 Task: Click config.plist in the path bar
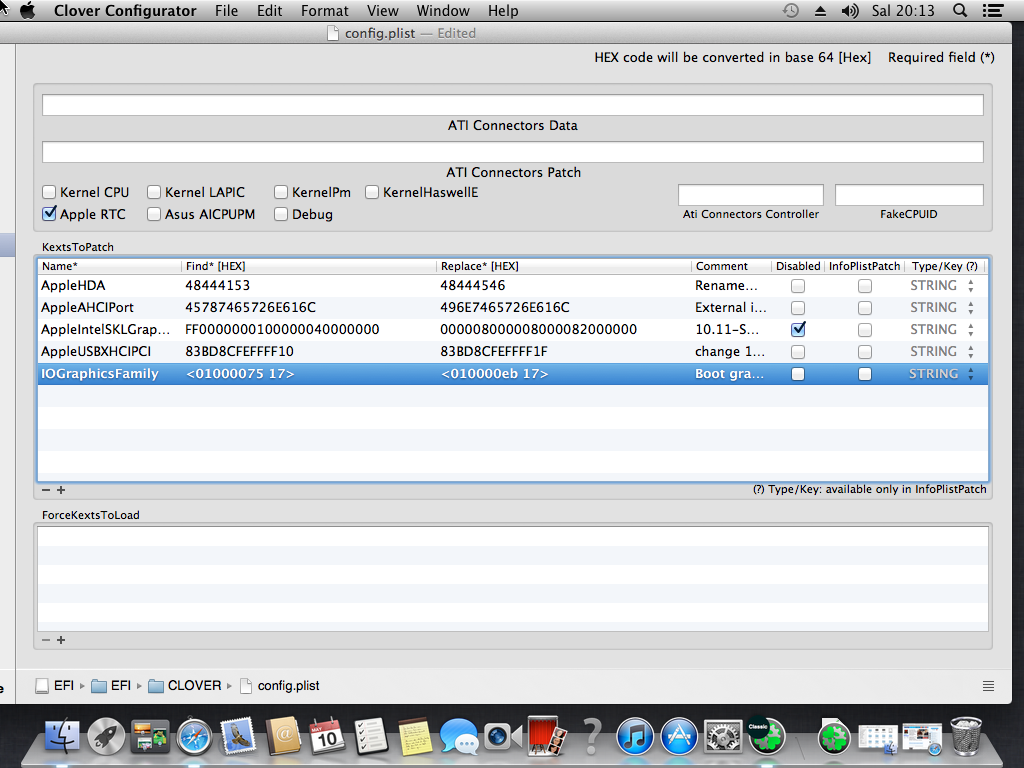280,686
